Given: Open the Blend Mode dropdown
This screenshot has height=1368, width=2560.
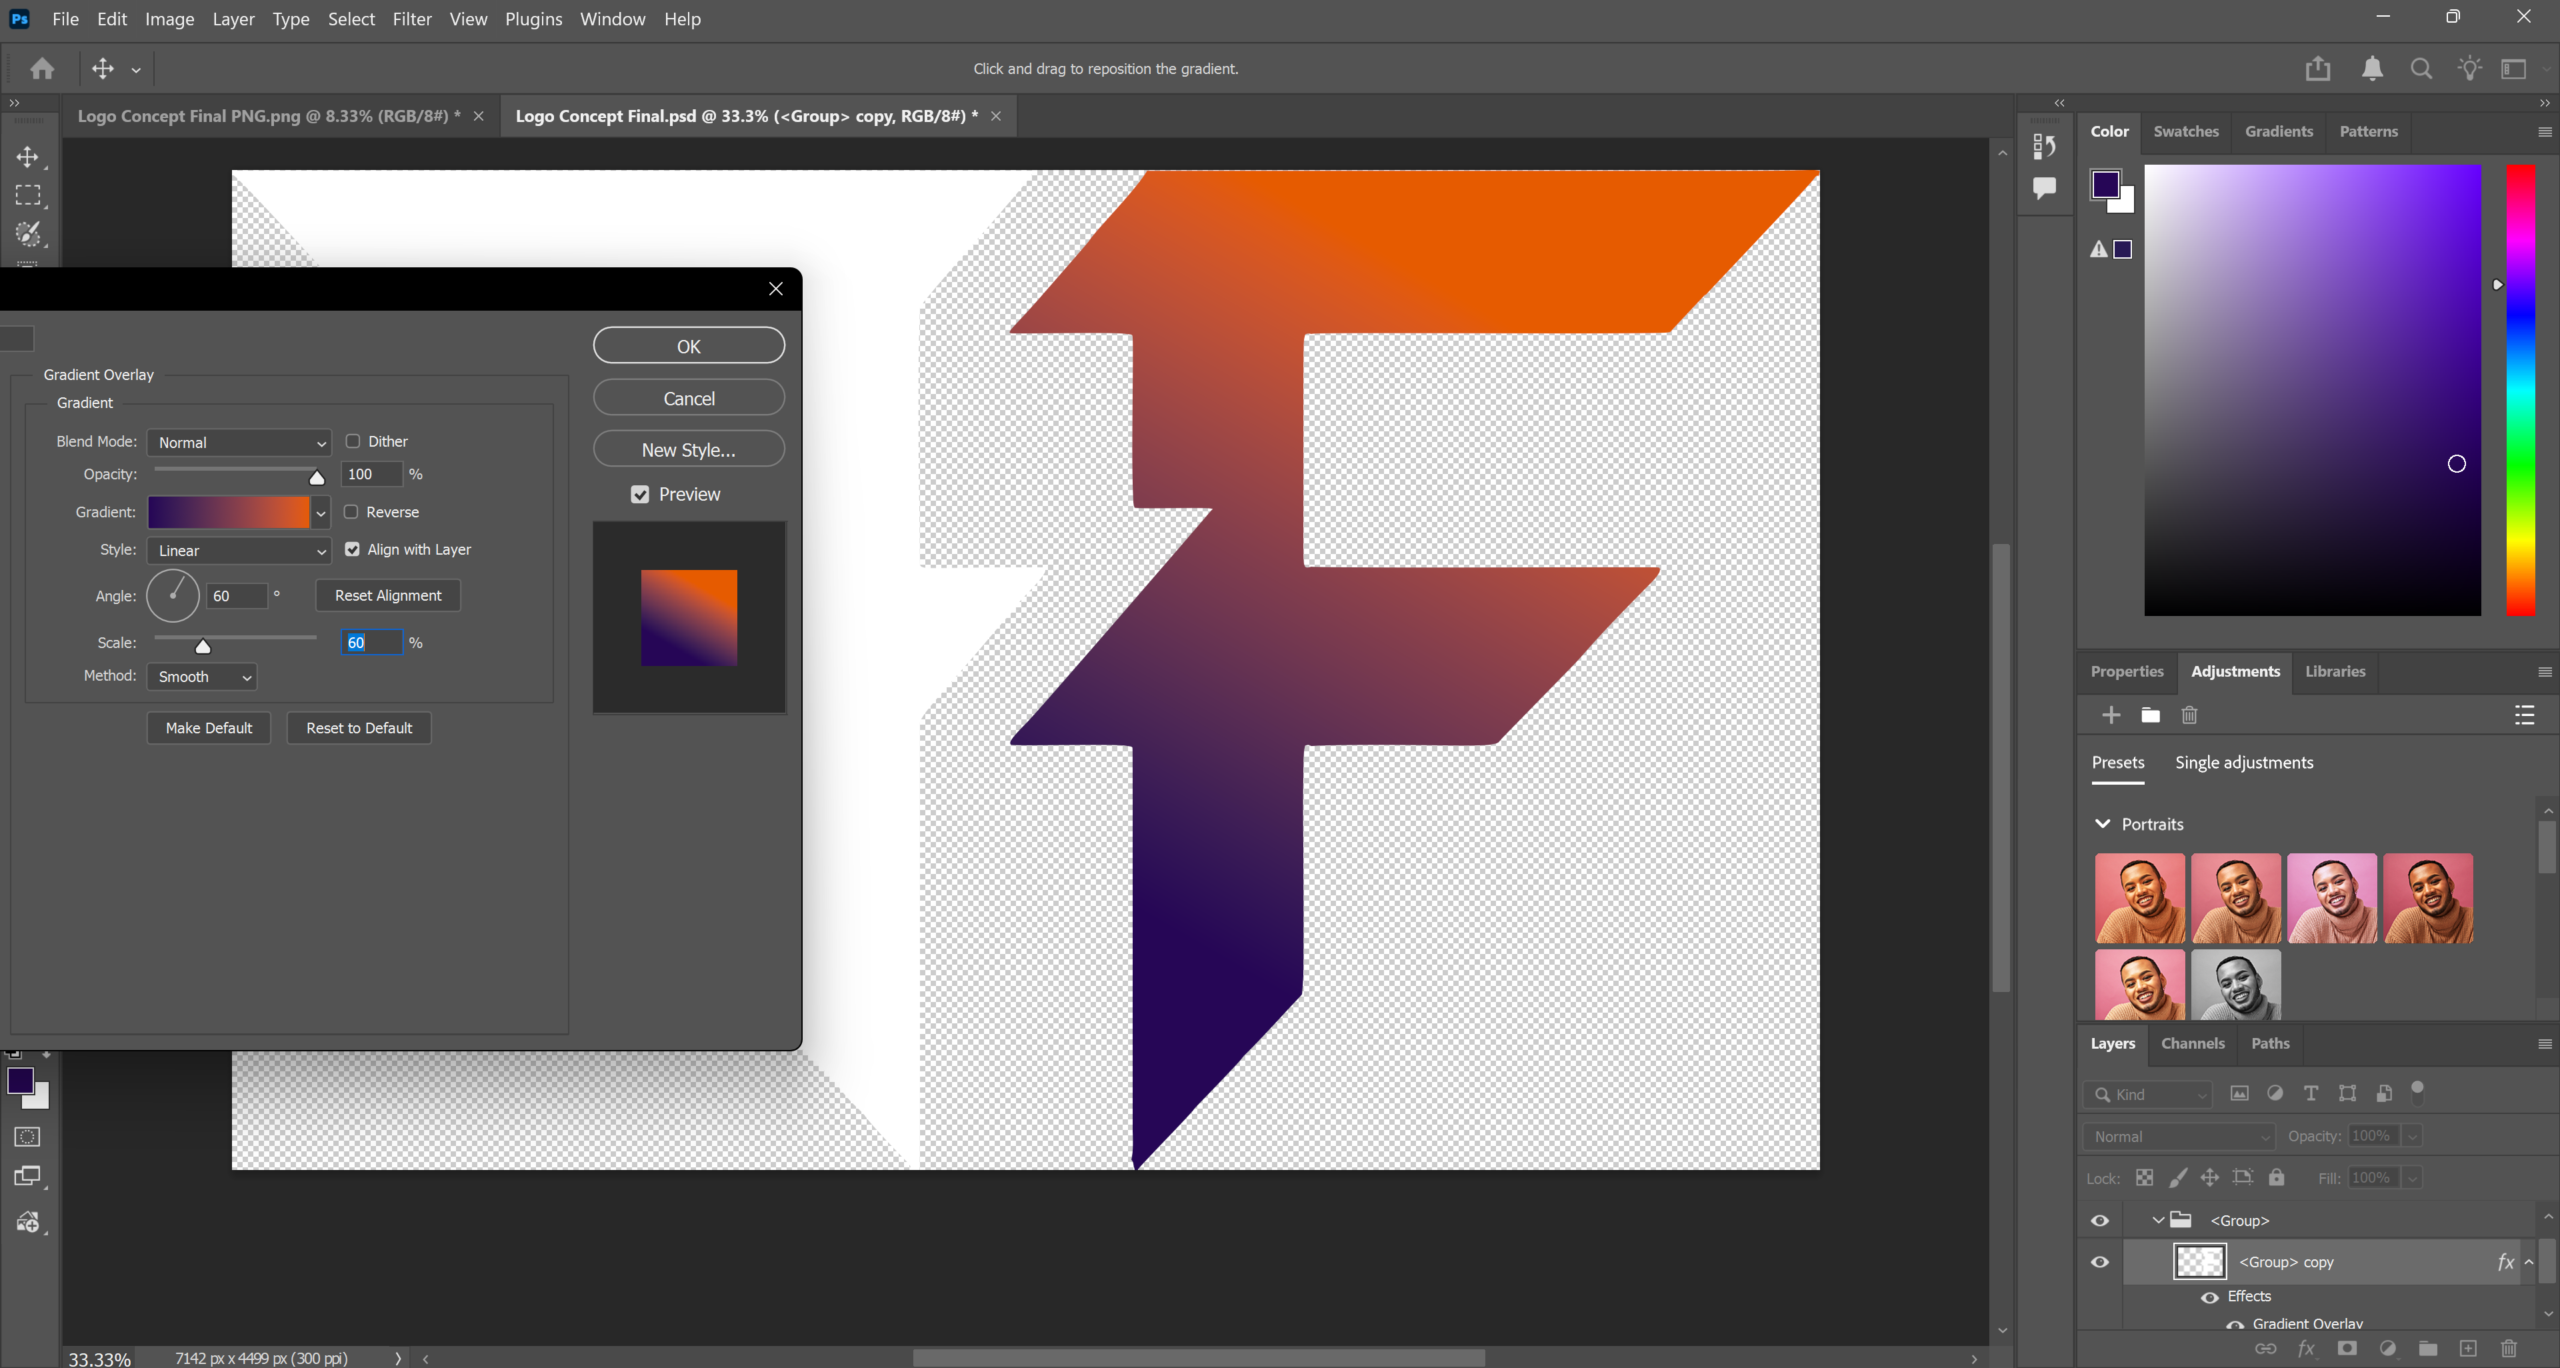Looking at the screenshot, I should click(x=240, y=442).
